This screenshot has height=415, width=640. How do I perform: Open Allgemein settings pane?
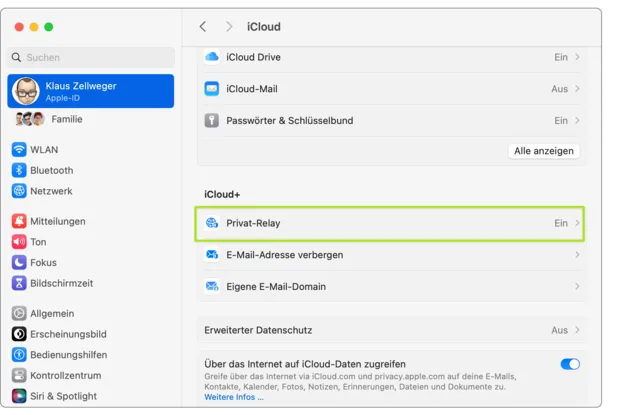click(91, 313)
